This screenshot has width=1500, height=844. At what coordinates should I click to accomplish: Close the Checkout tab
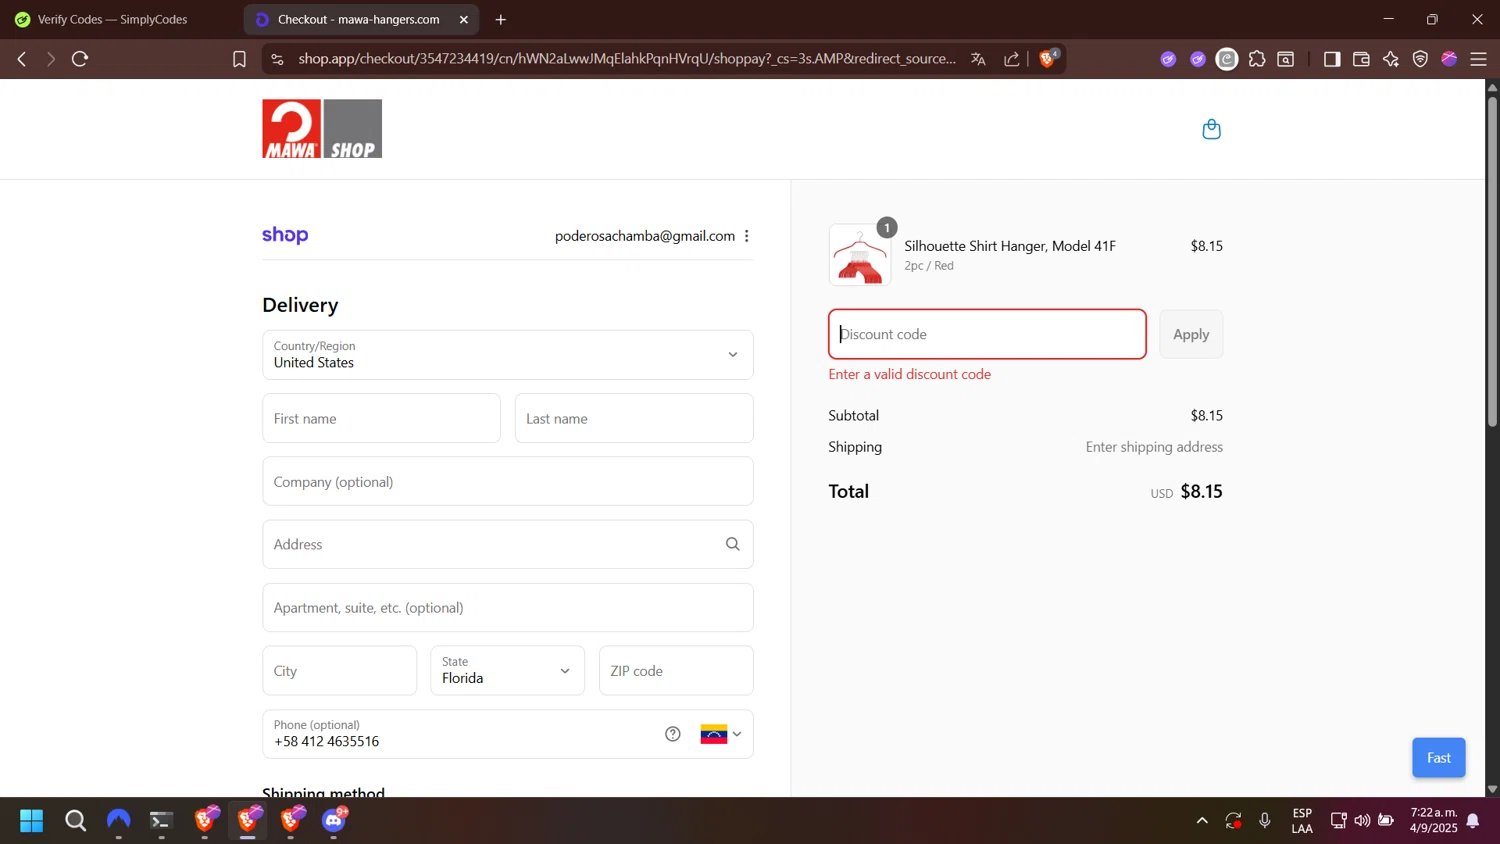464,19
